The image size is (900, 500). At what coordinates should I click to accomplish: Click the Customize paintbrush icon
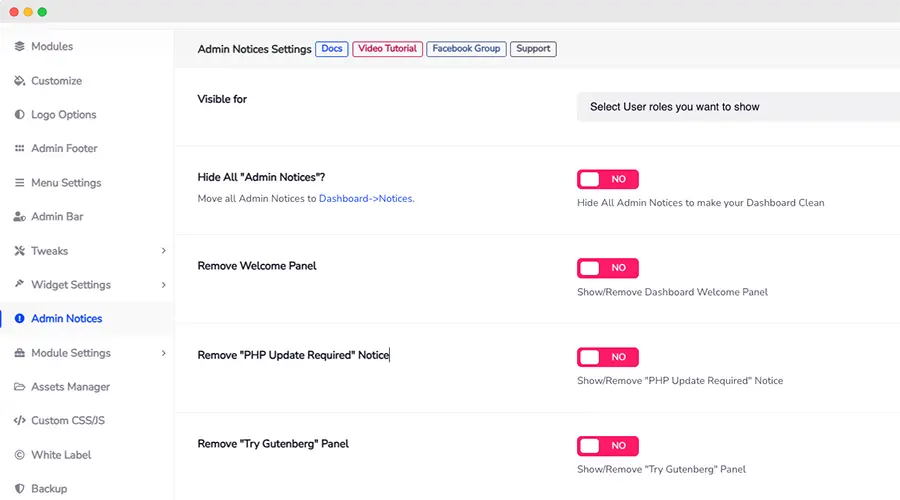(20, 81)
